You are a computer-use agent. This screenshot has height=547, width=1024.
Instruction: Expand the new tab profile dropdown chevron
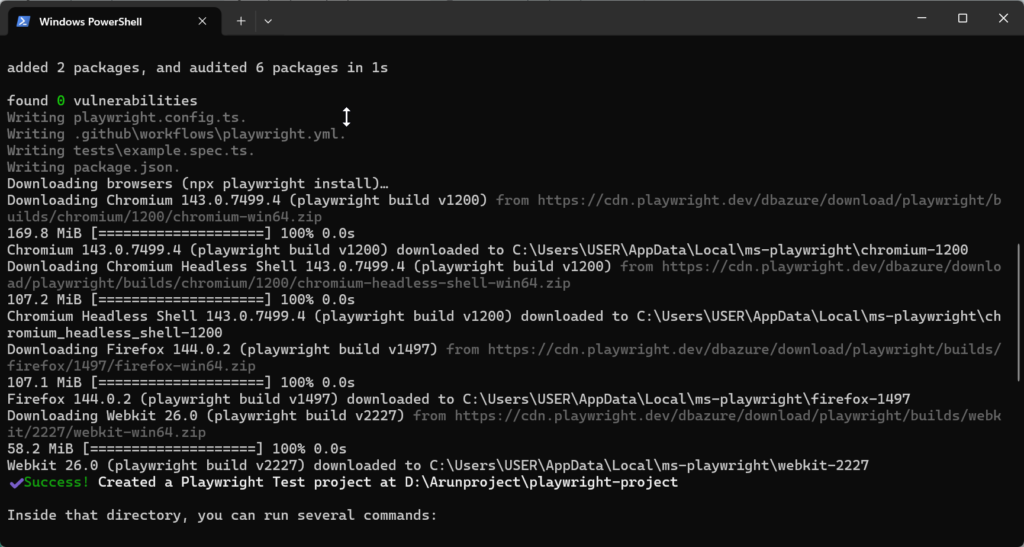click(268, 20)
